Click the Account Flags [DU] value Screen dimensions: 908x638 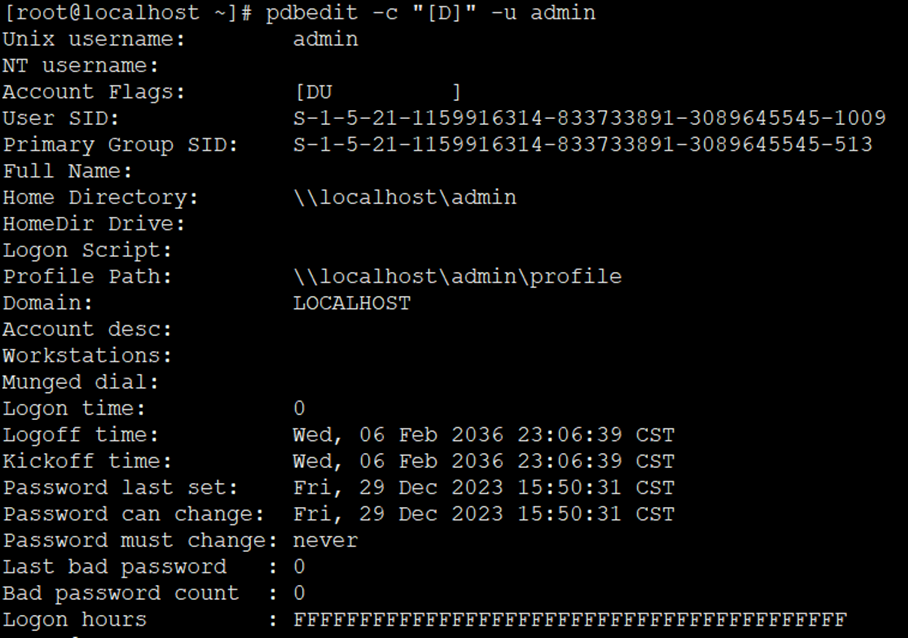(378, 92)
